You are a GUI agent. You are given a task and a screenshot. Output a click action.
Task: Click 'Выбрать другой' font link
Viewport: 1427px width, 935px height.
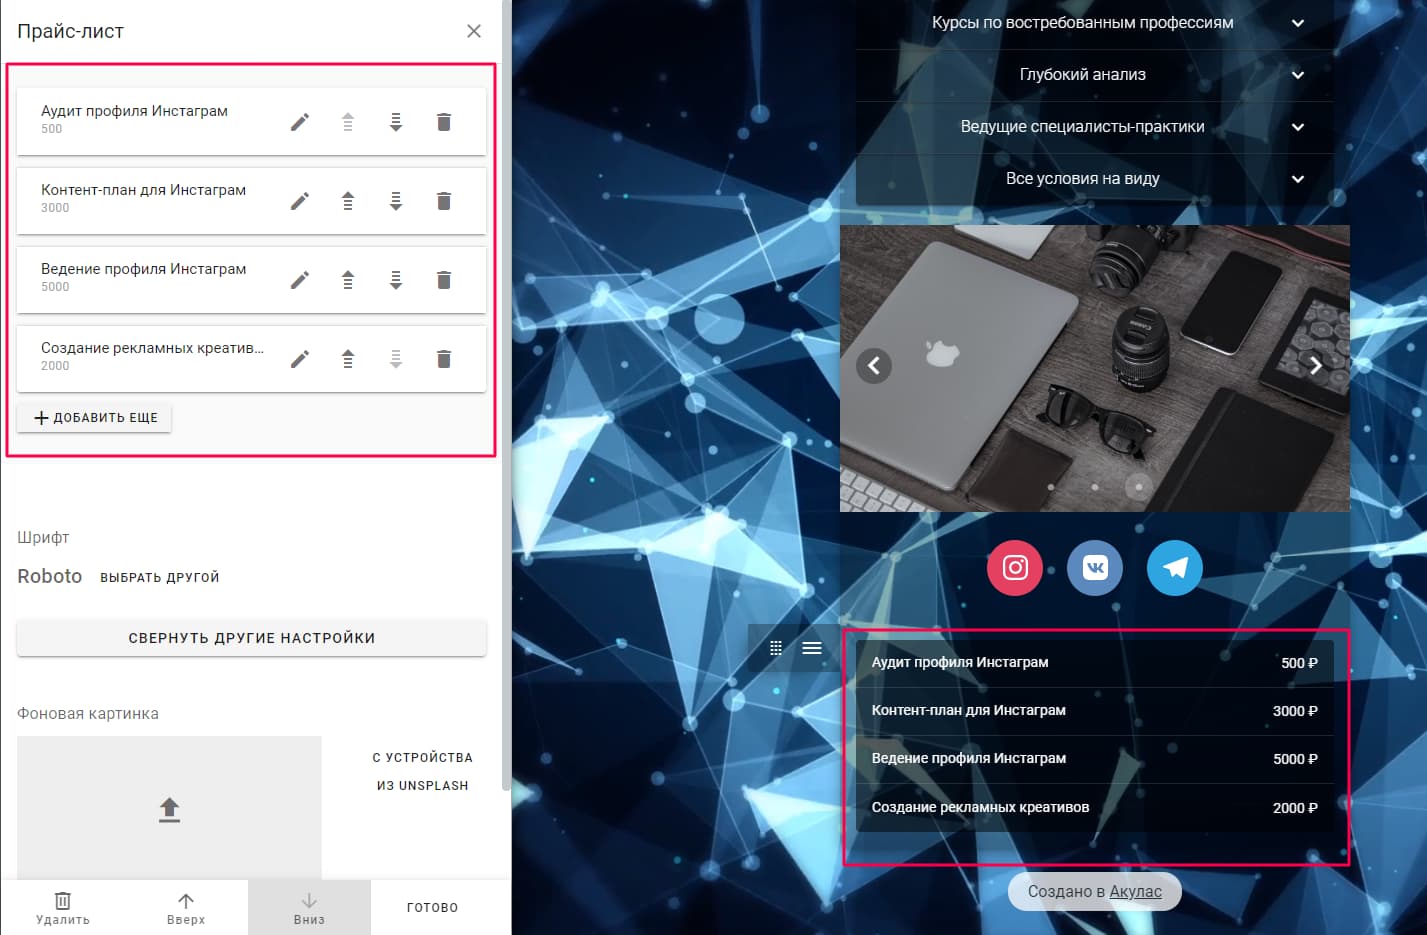(x=160, y=577)
